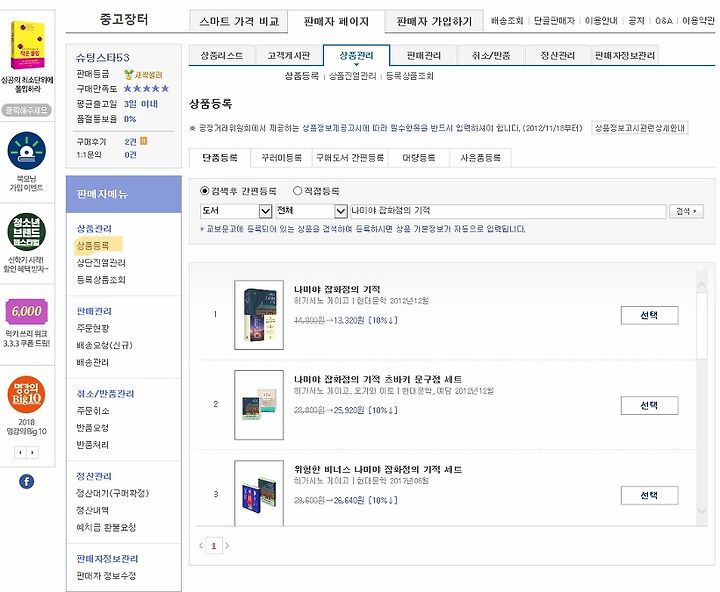Click the 배송조회 top link
The image size is (720, 592).
[x=507, y=21]
